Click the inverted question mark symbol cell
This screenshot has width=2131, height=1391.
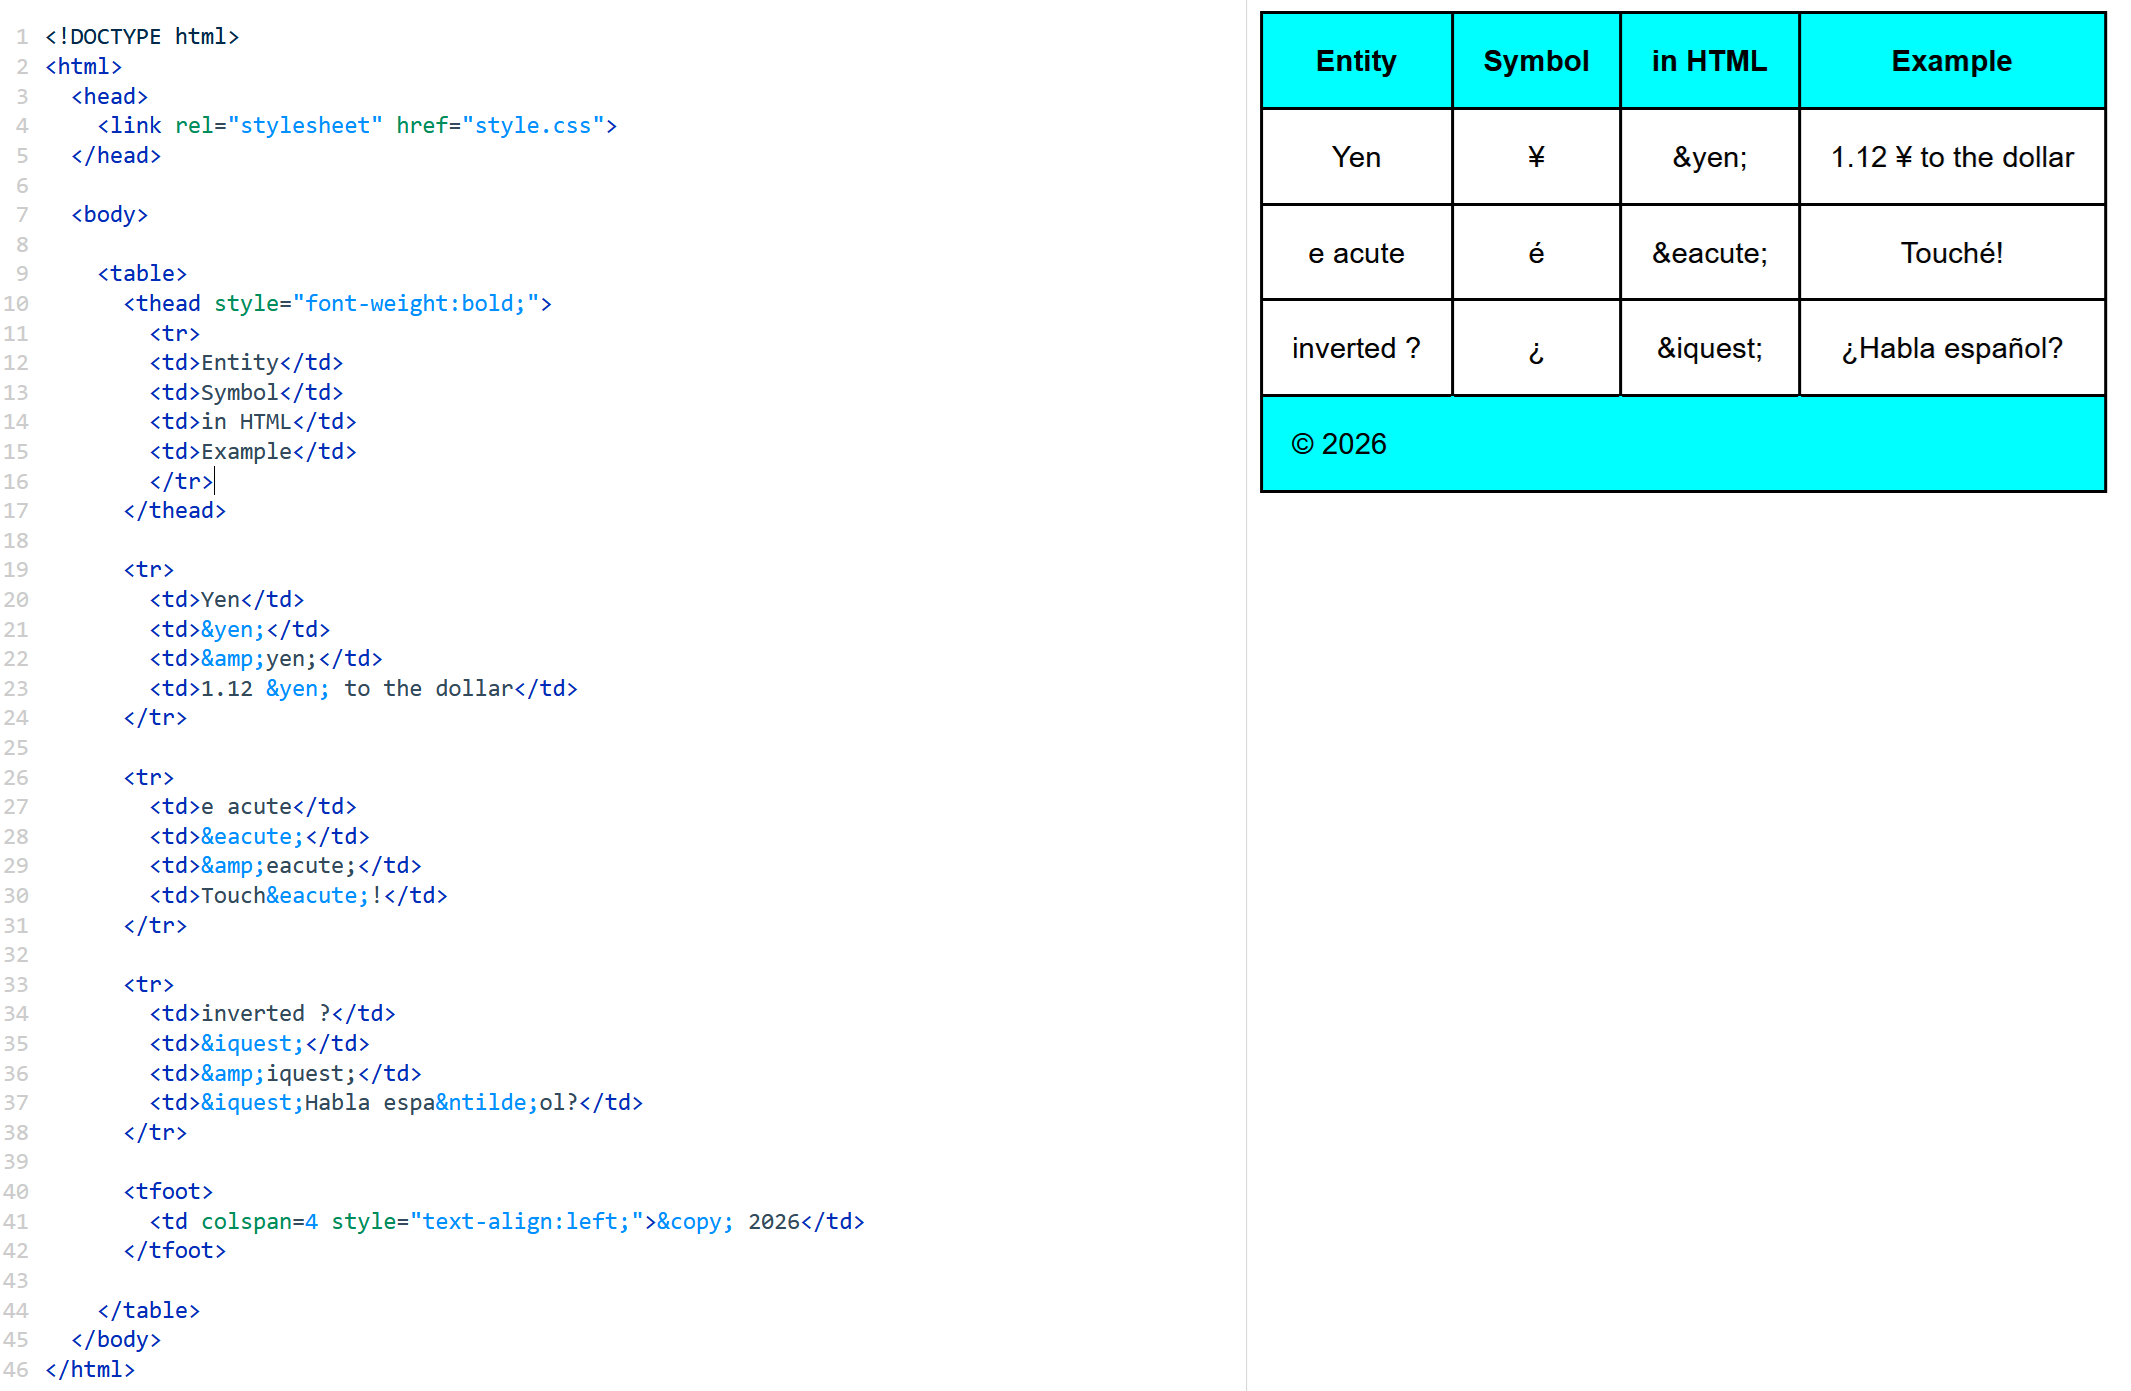(x=1535, y=349)
